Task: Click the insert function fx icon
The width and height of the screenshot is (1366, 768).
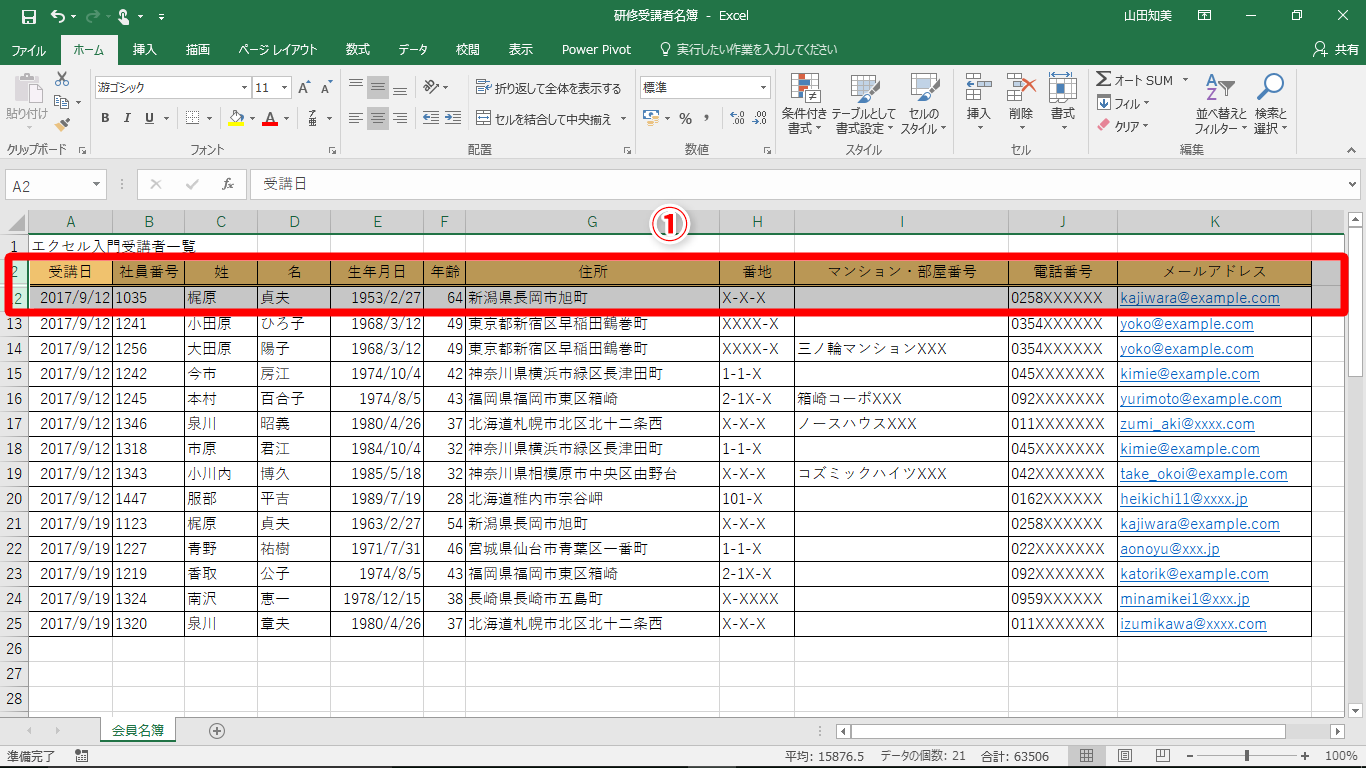Action: pyautogui.click(x=228, y=184)
